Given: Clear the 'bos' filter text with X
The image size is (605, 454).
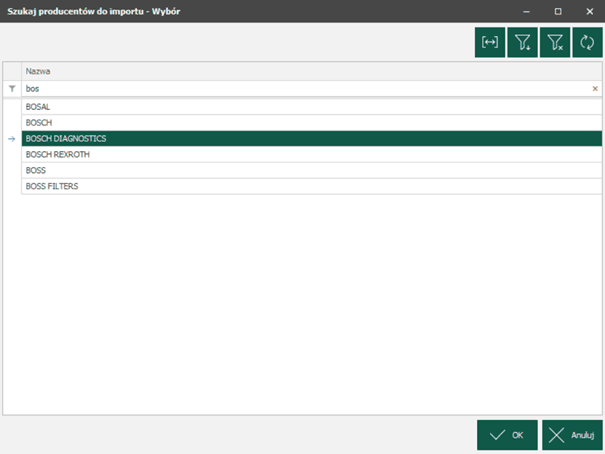Looking at the screenshot, I should [x=595, y=89].
